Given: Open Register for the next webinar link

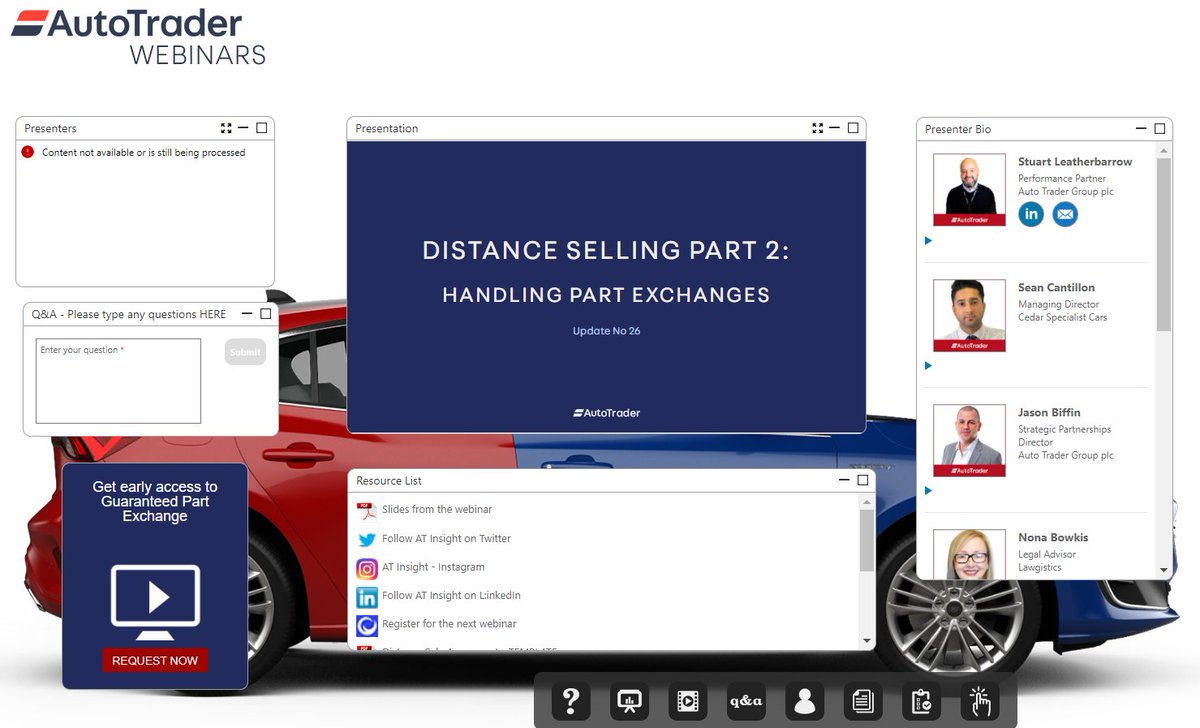Looking at the screenshot, I should pyautogui.click(x=449, y=624).
